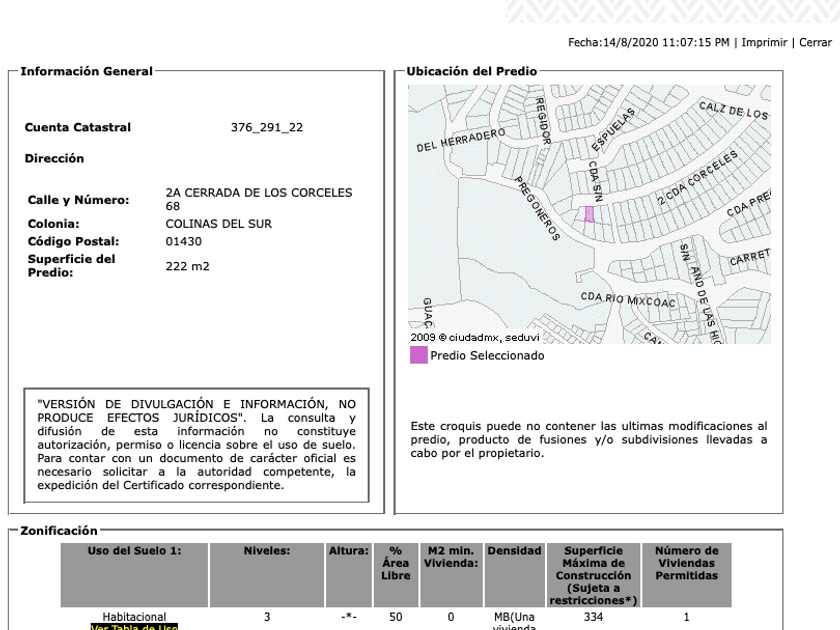
Task: Click the Información General section title
Action: pos(87,71)
